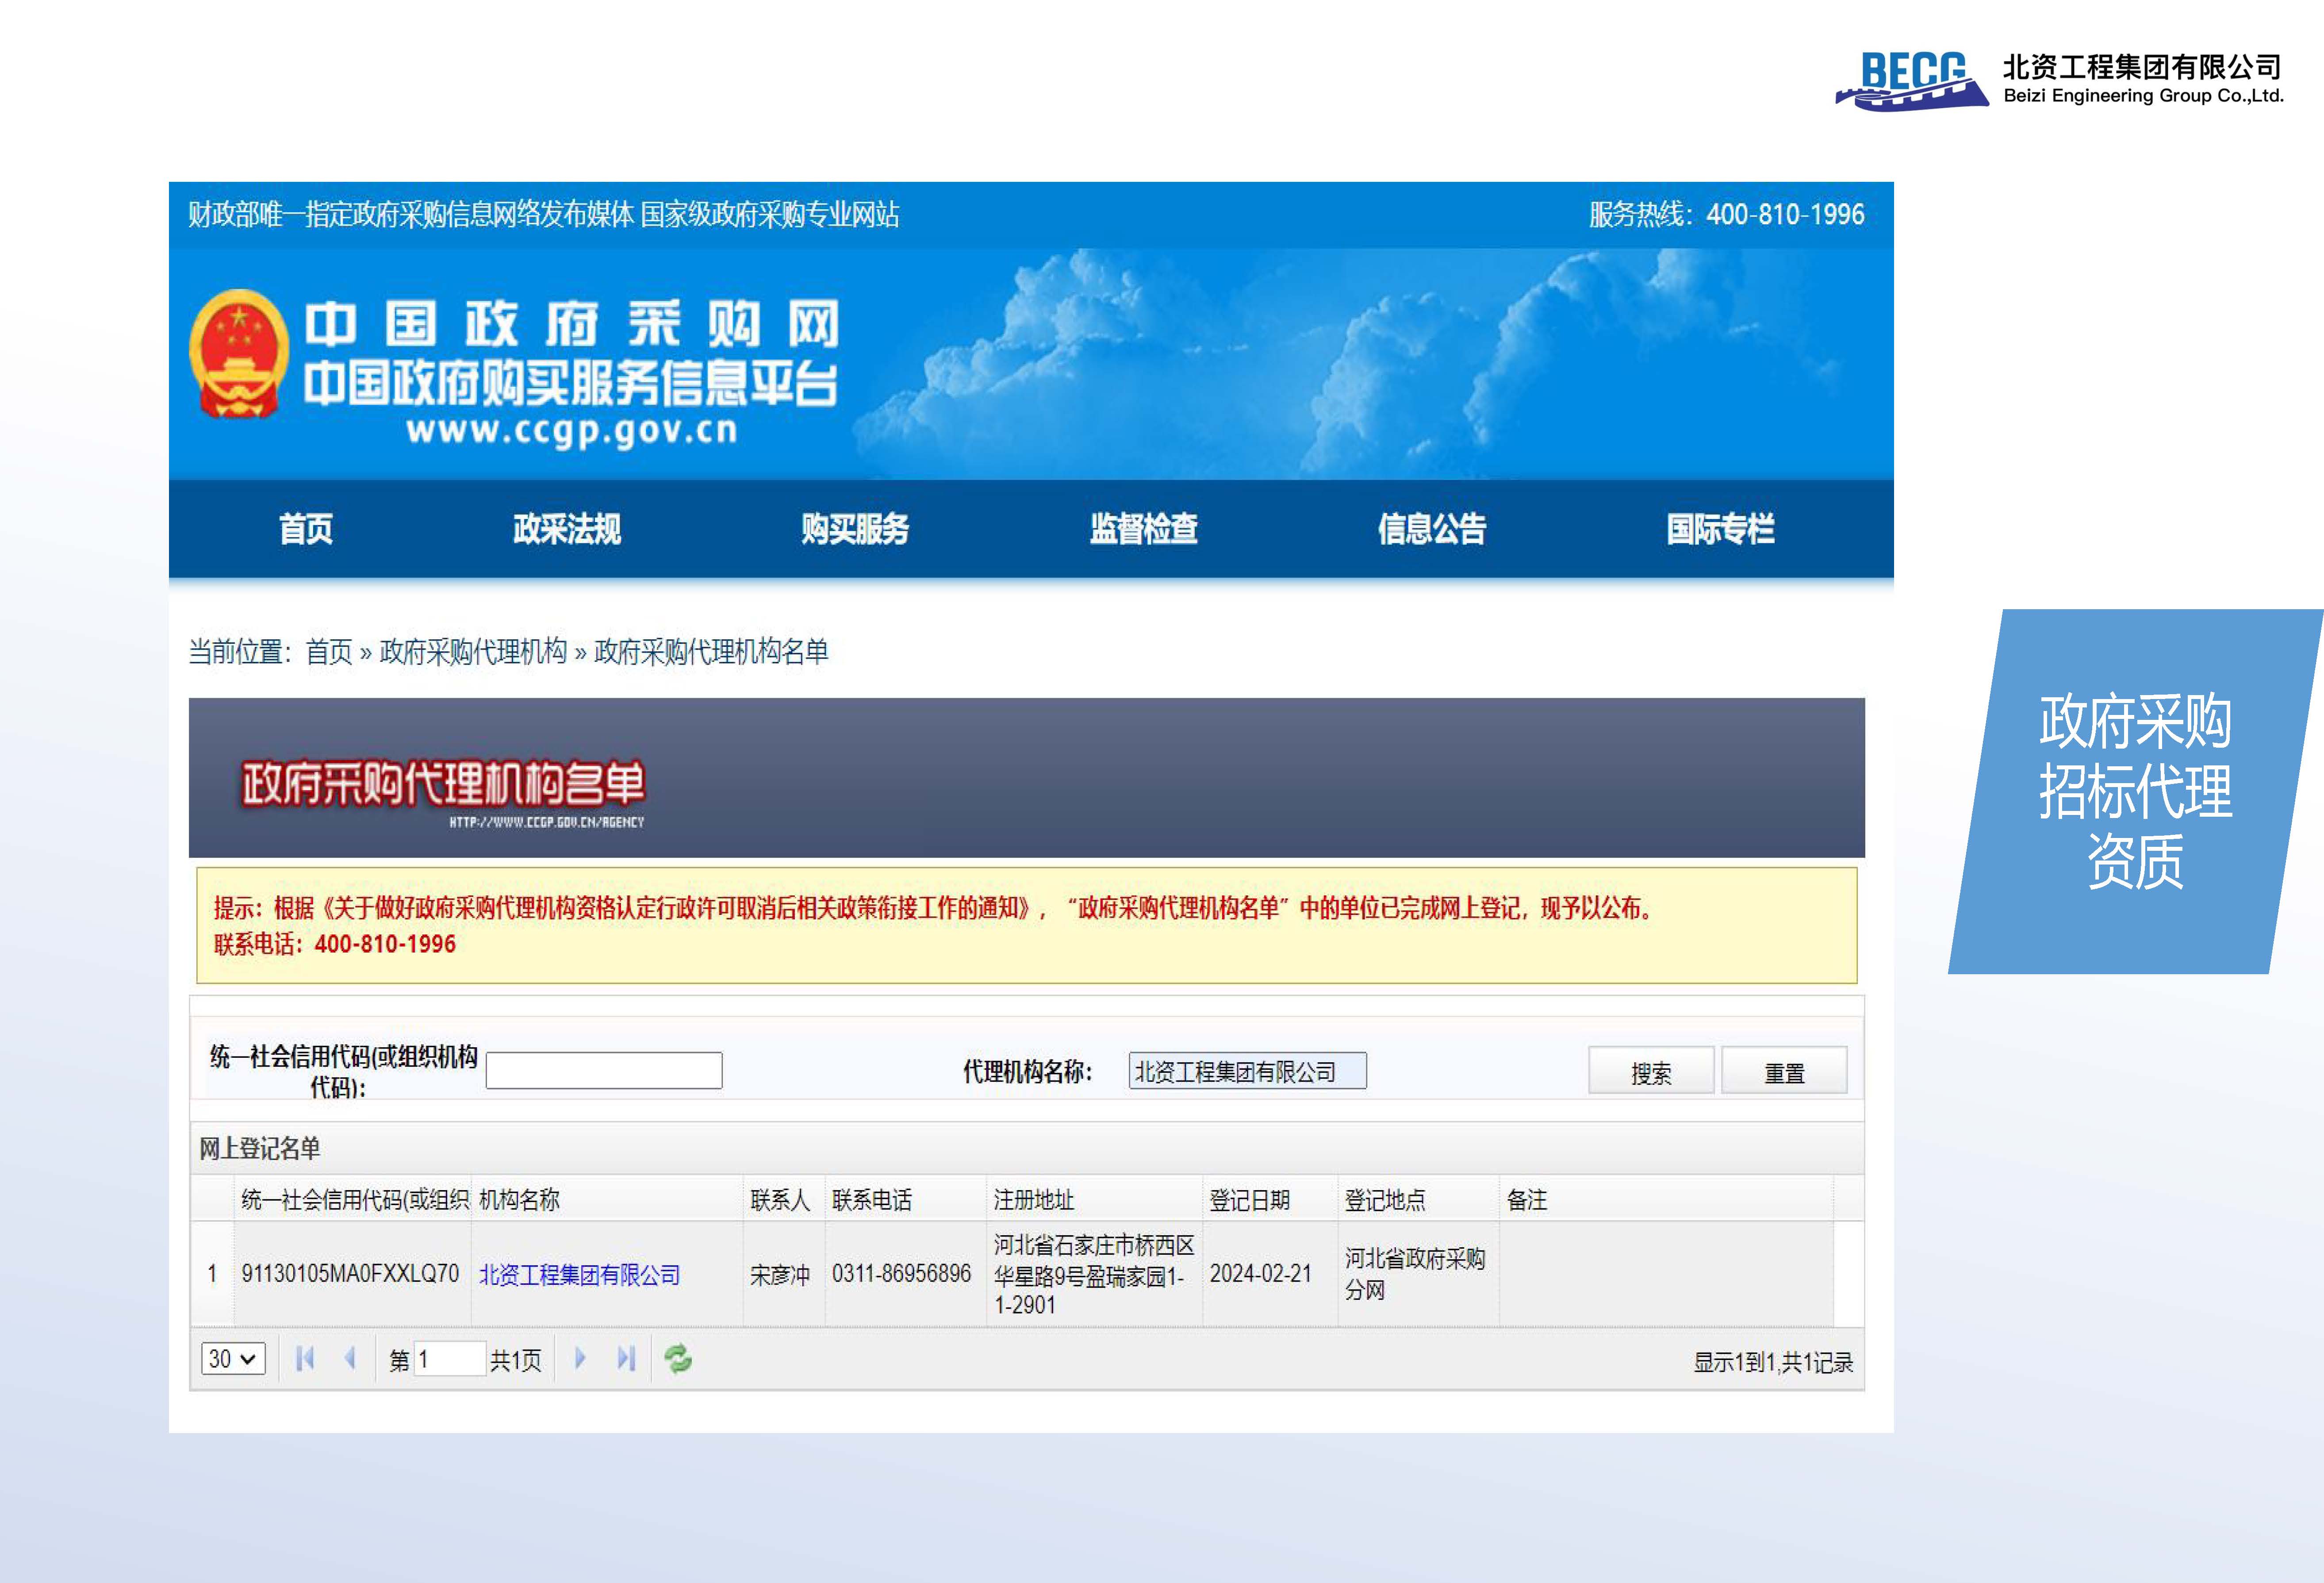Click 首页 in the breadcrumb path

click(329, 652)
